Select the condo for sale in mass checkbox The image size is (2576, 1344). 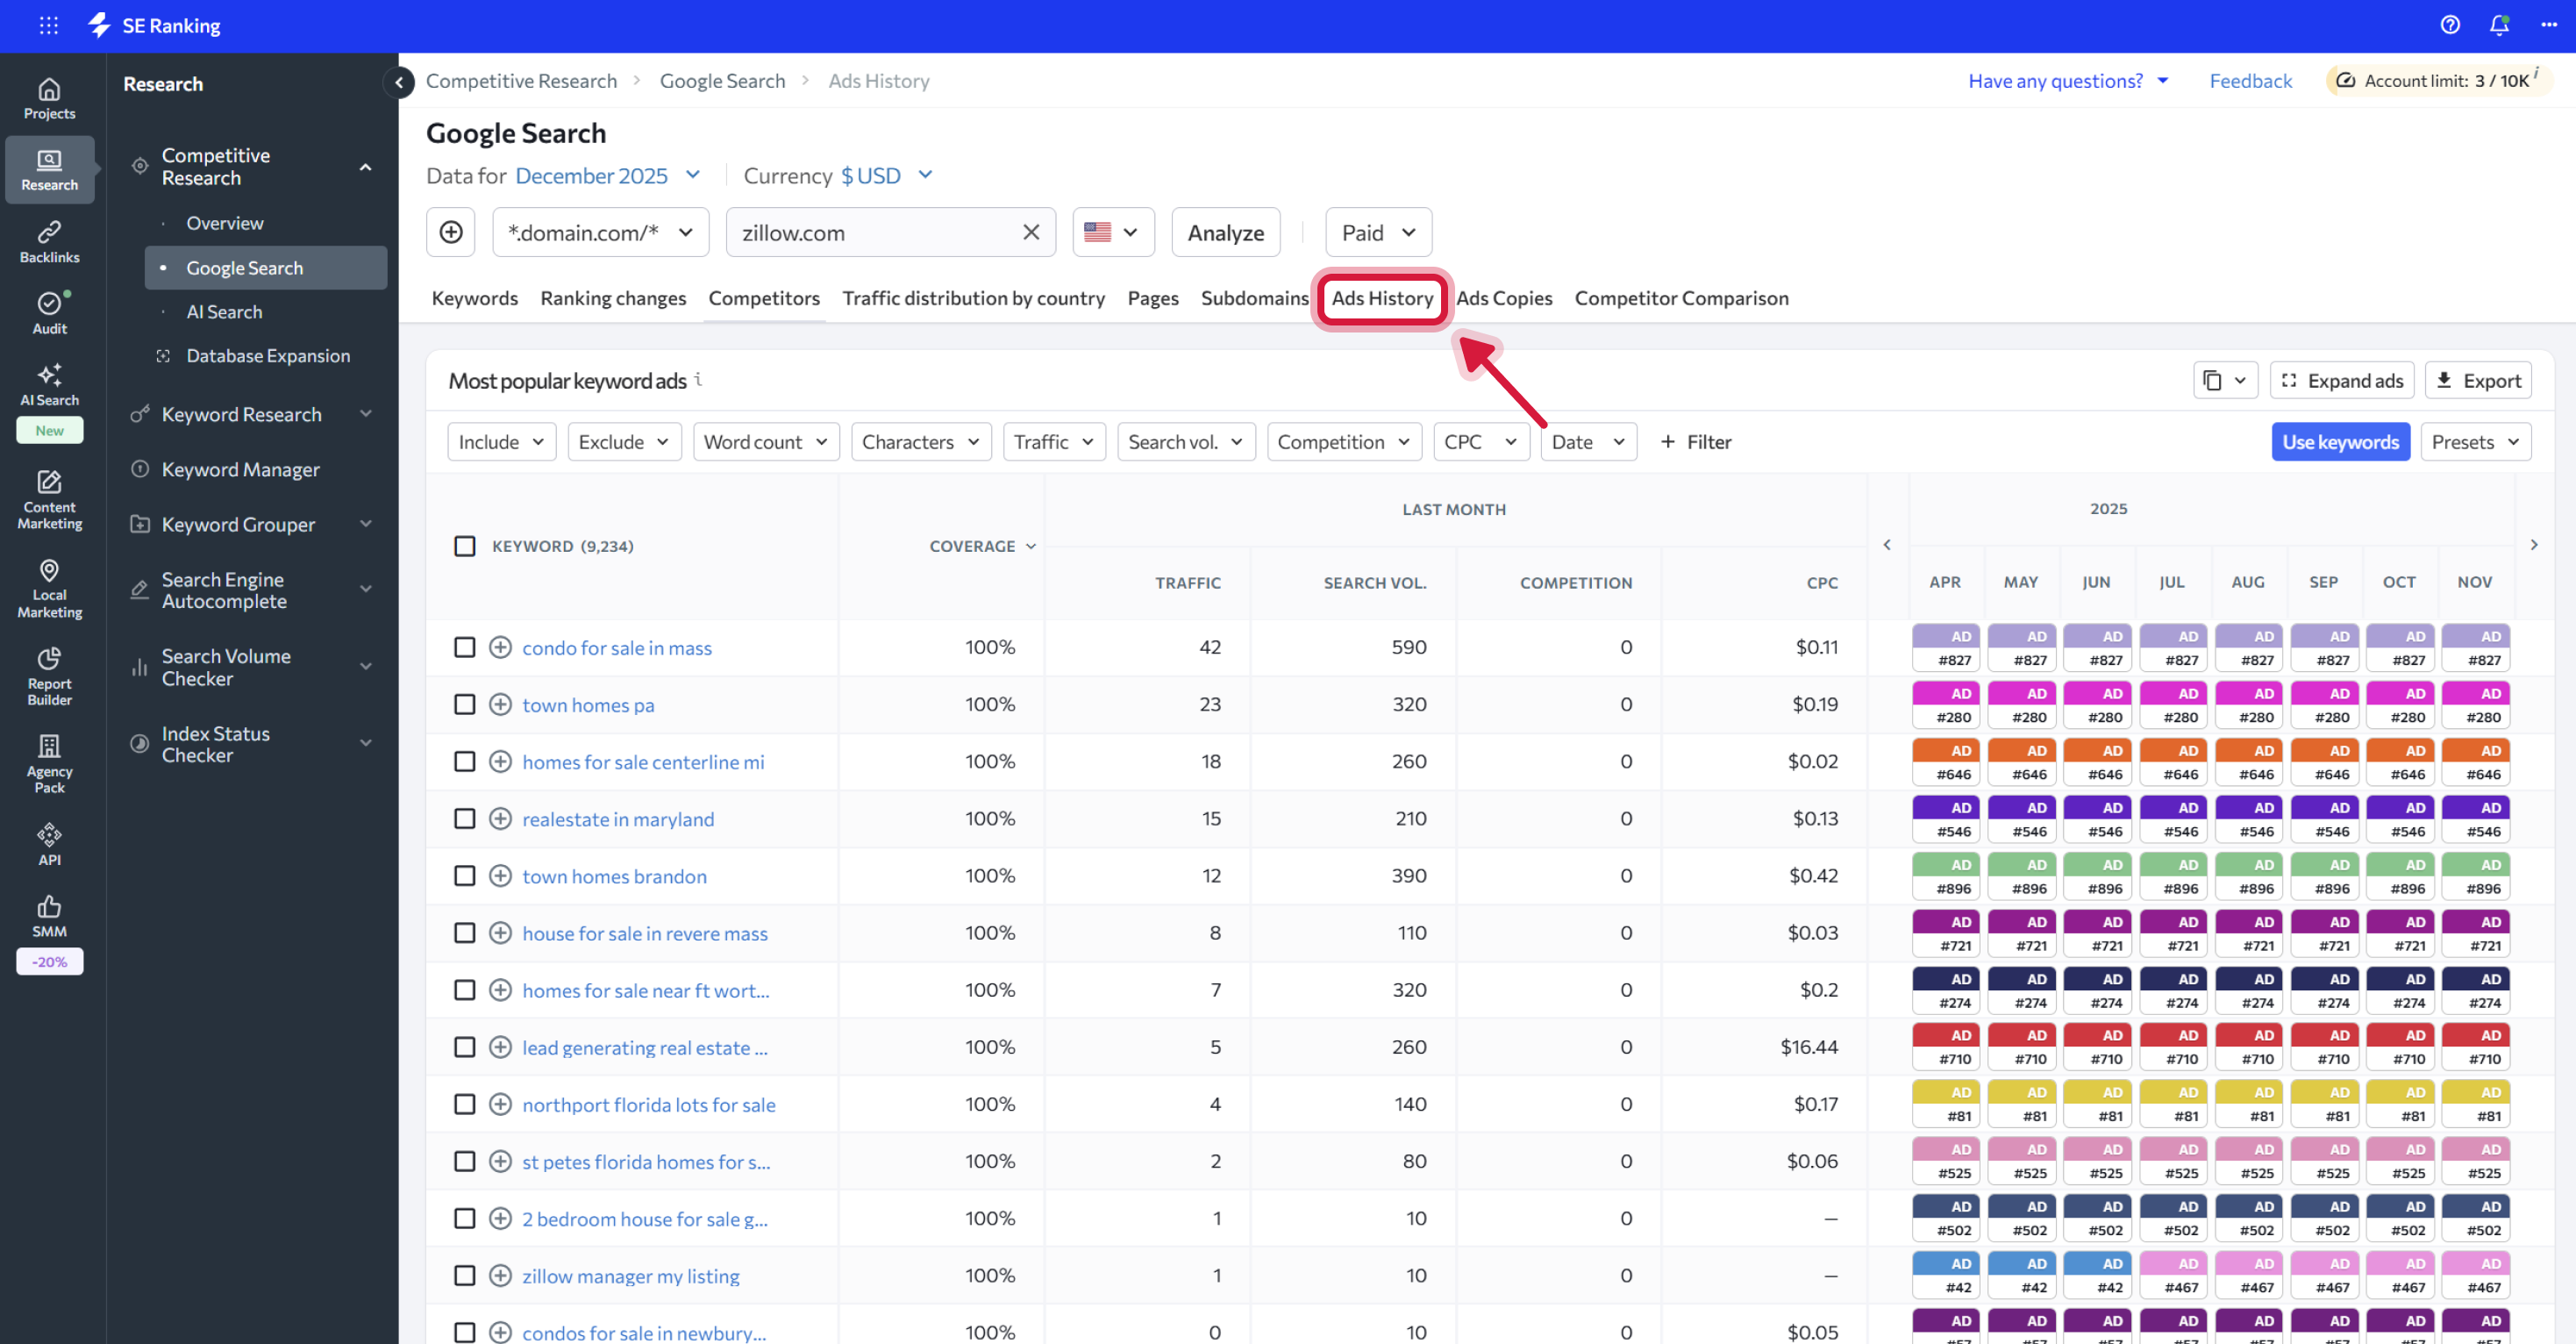coord(464,647)
